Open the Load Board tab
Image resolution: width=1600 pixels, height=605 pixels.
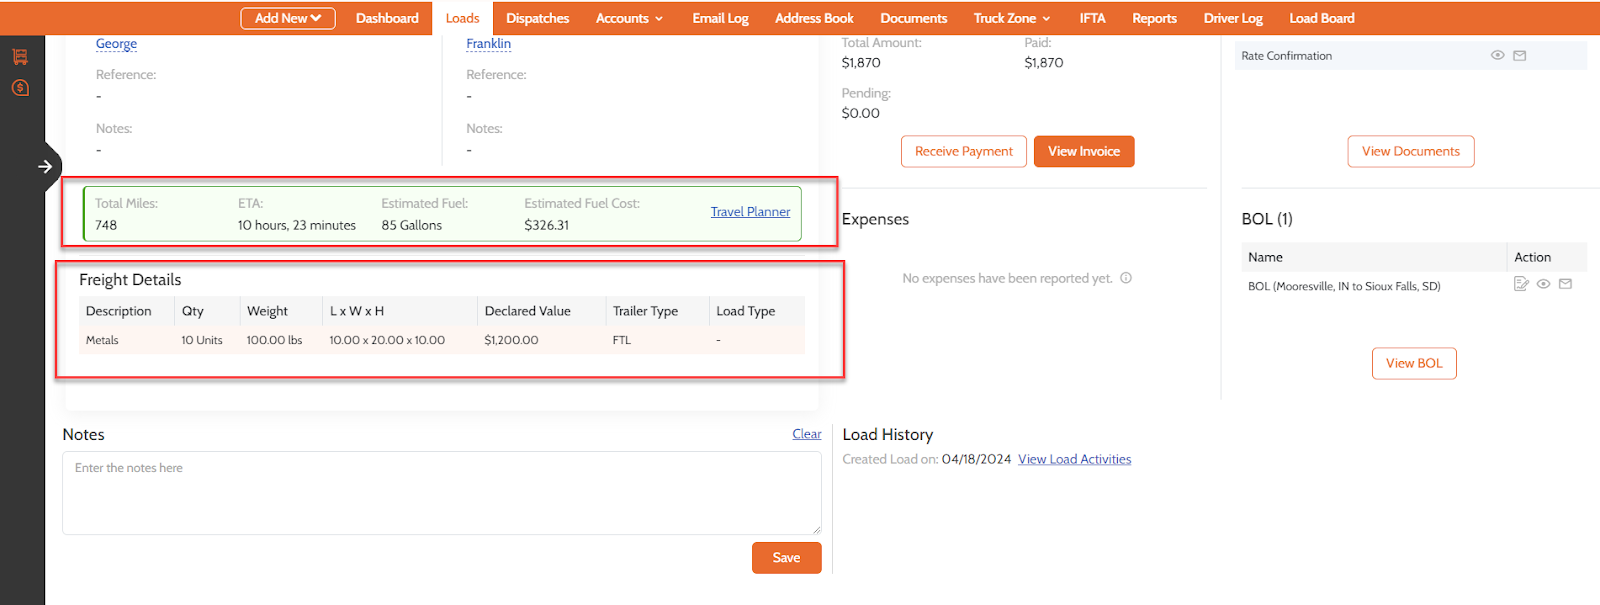pos(1322,18)
